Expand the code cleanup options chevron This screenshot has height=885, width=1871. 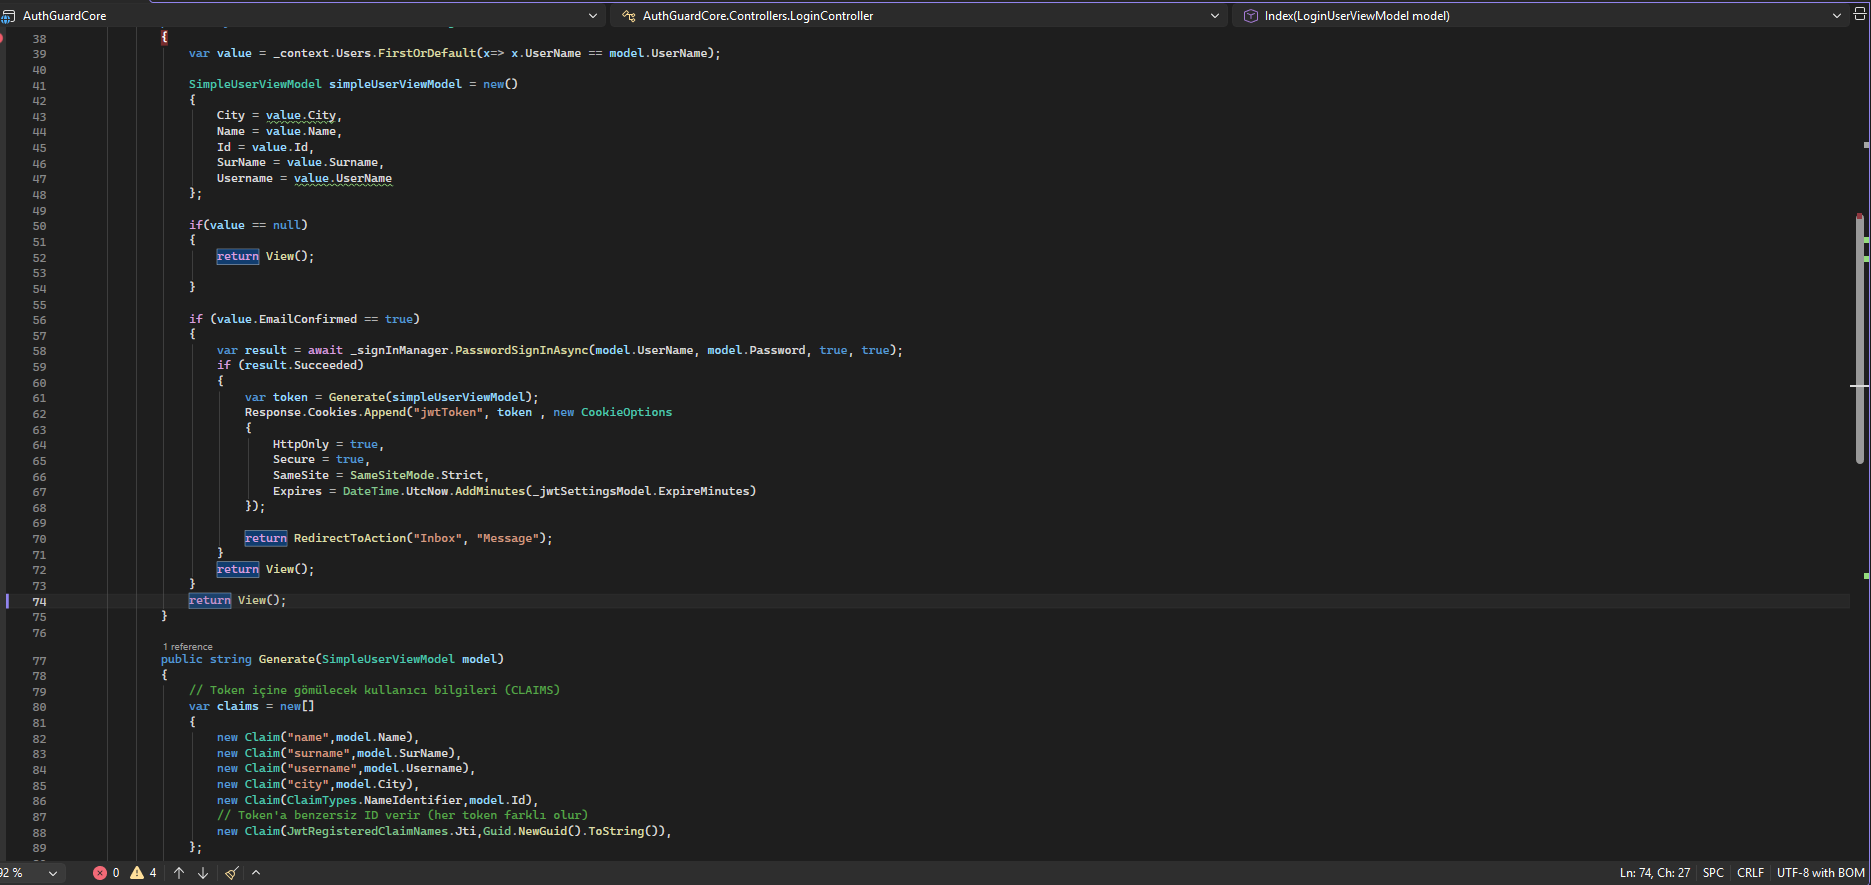pos(256,873)
